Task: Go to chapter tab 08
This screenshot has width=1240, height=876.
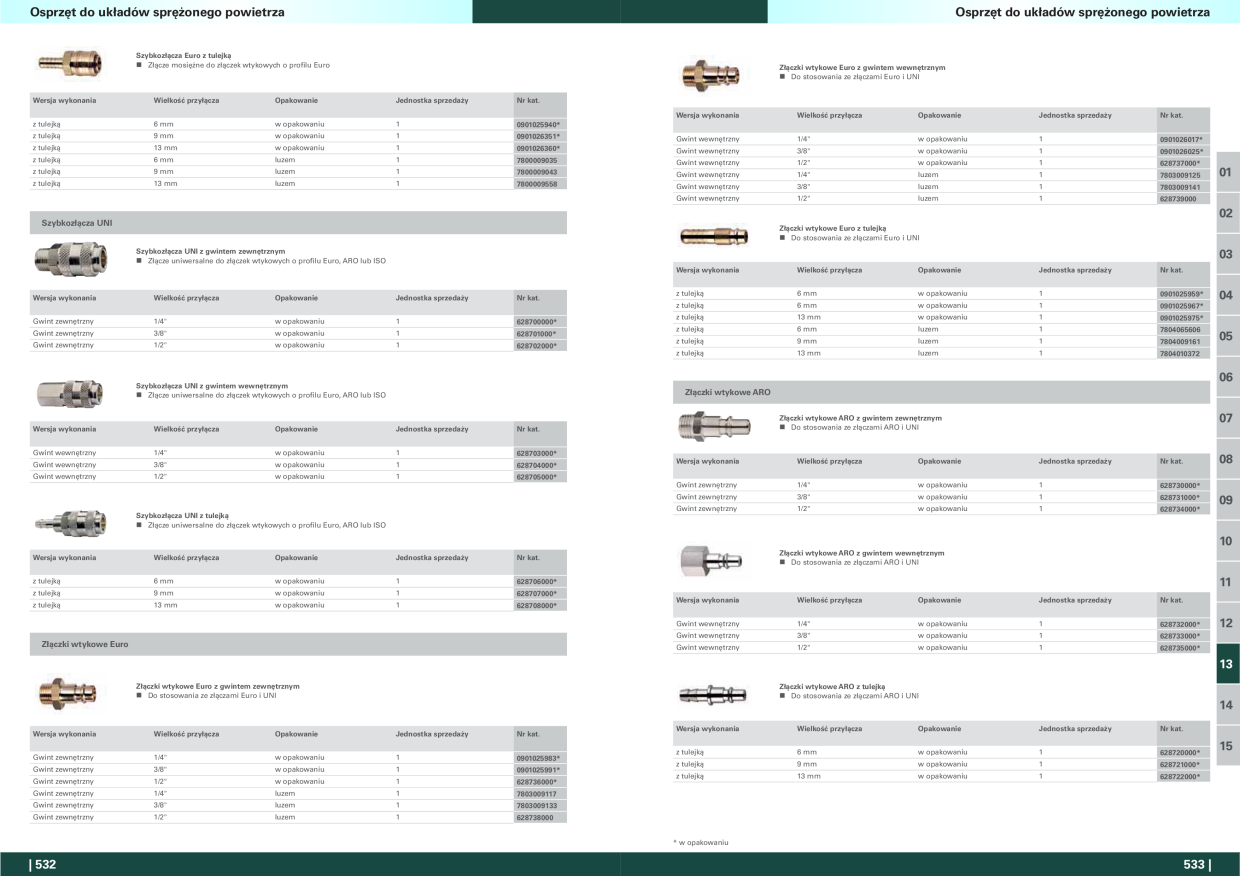Action: click(1228, 459)
